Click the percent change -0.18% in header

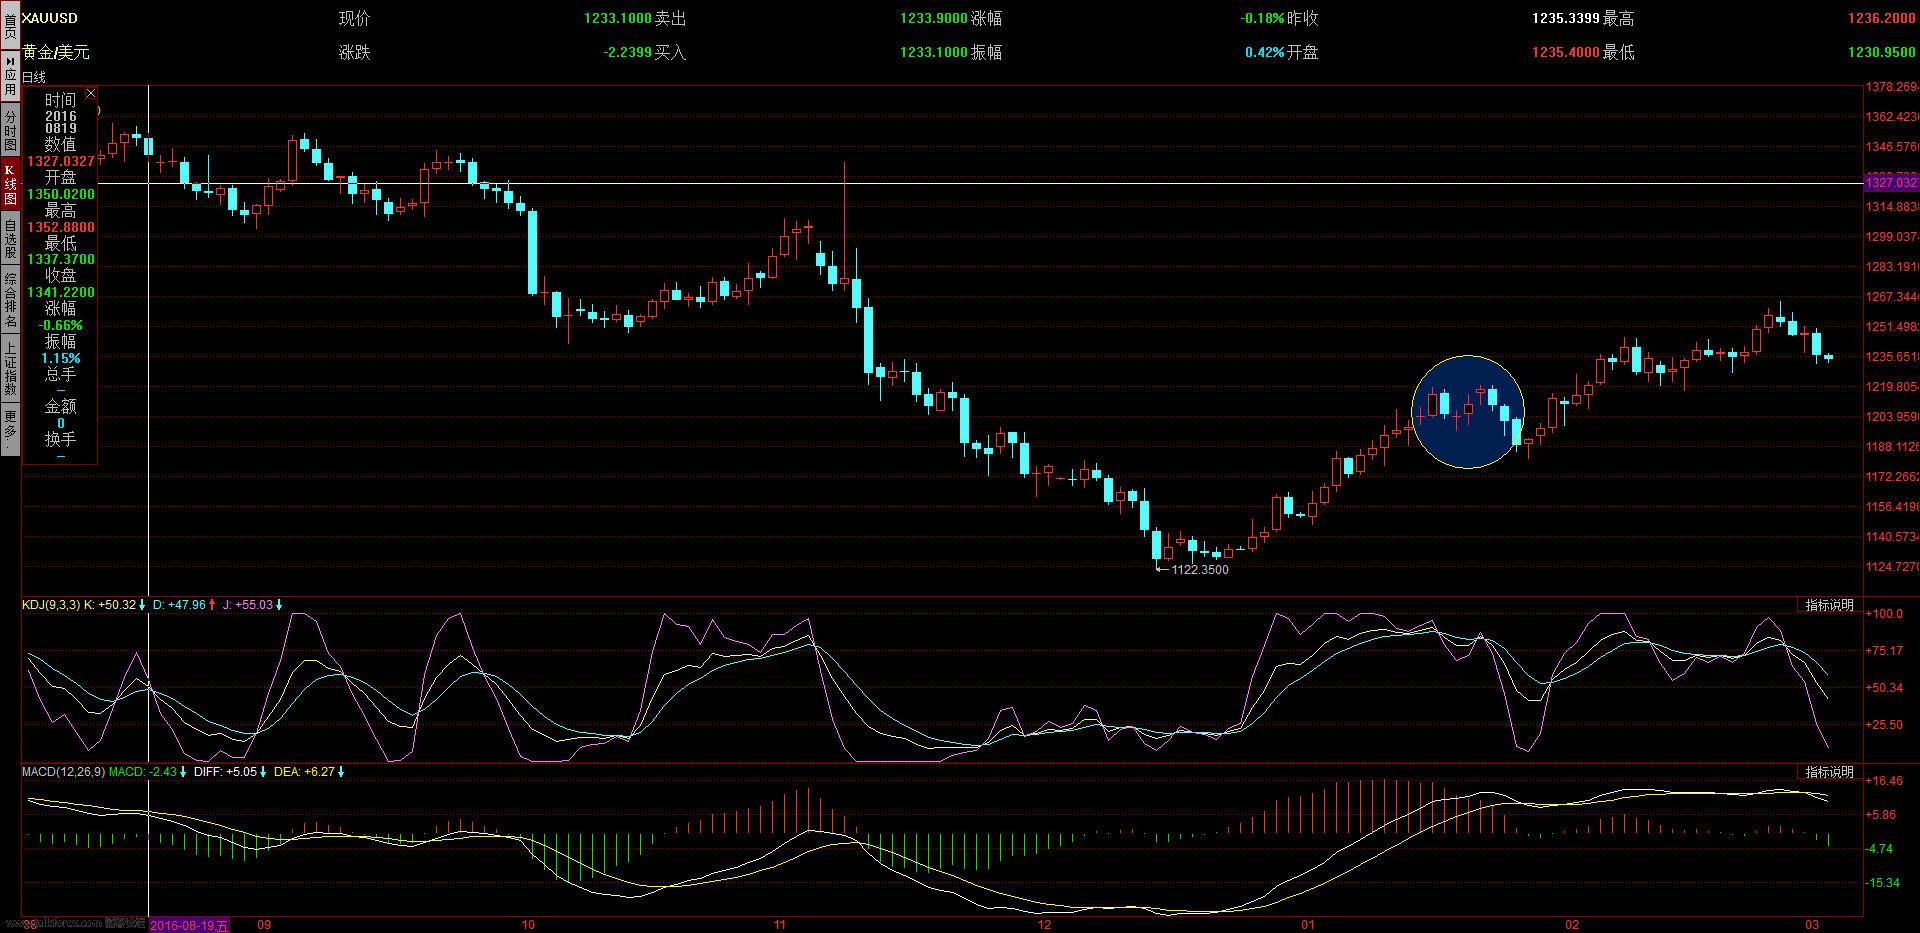[x=1262, y=18]
